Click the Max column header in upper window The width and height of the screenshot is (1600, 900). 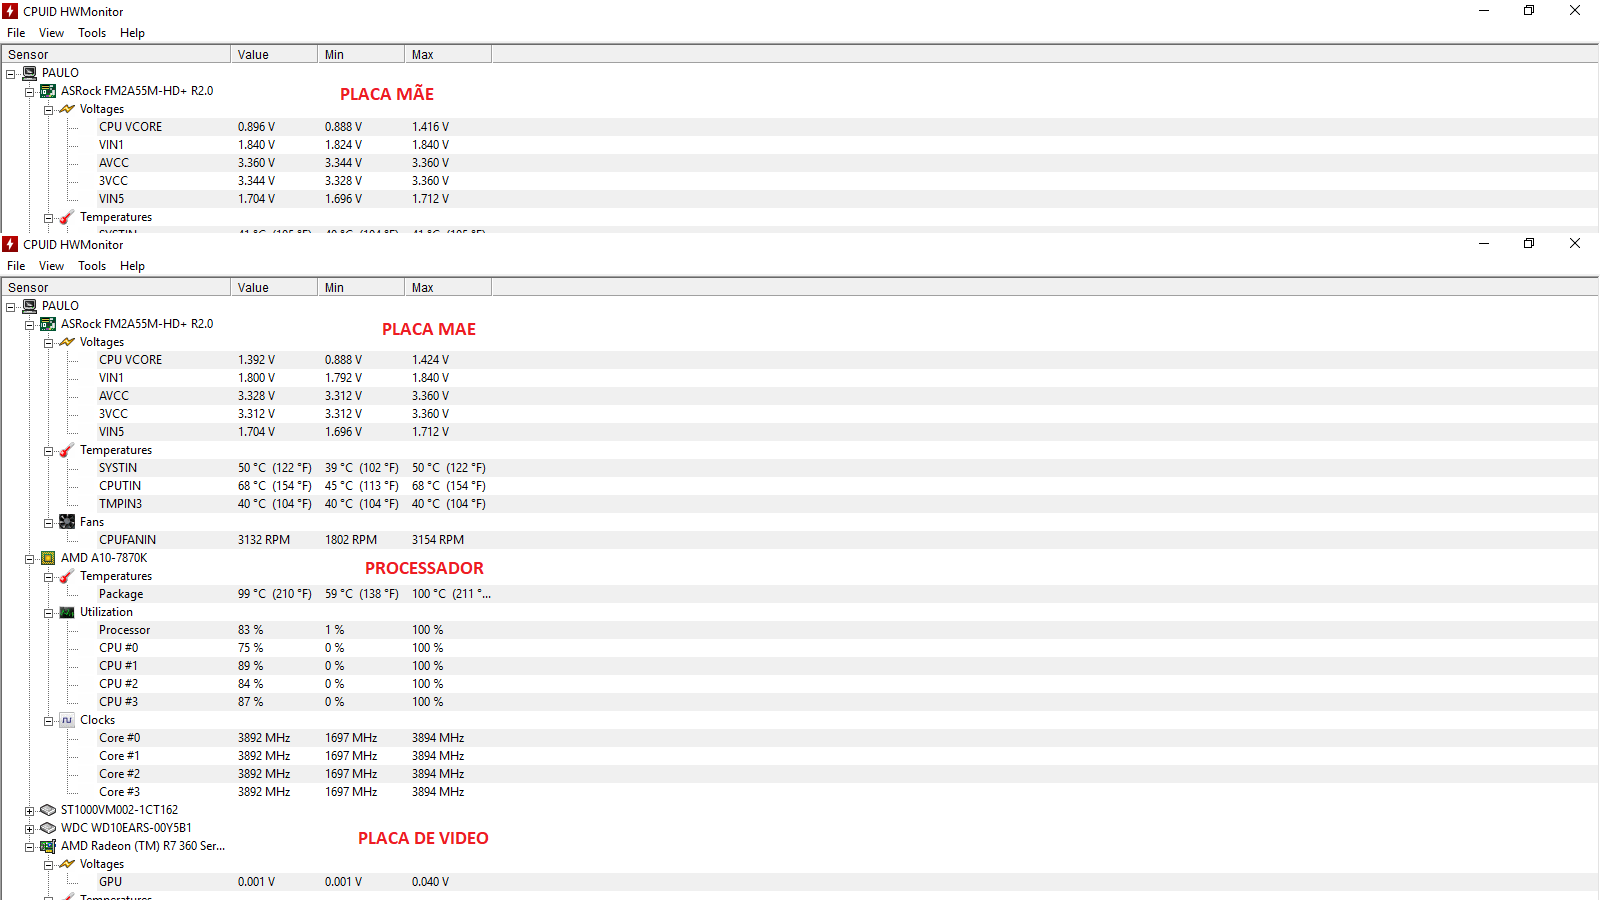pos(448,55)
